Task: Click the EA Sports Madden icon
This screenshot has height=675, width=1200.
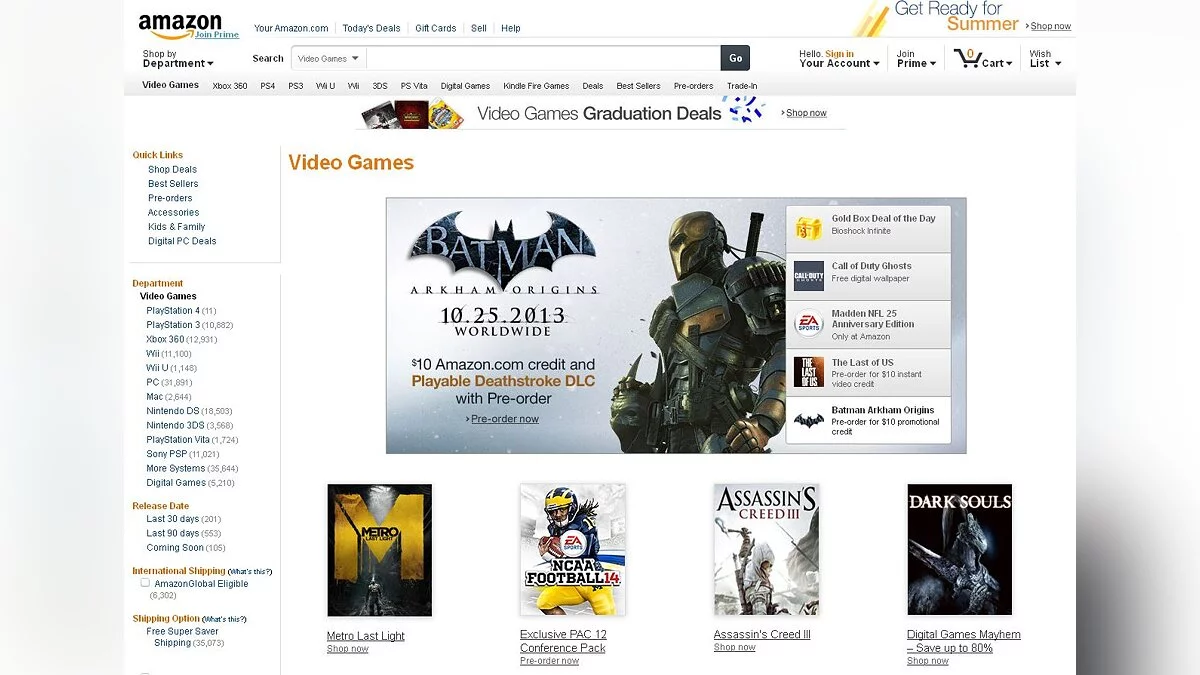Action: pyautogui.click(x=808, y=324)
